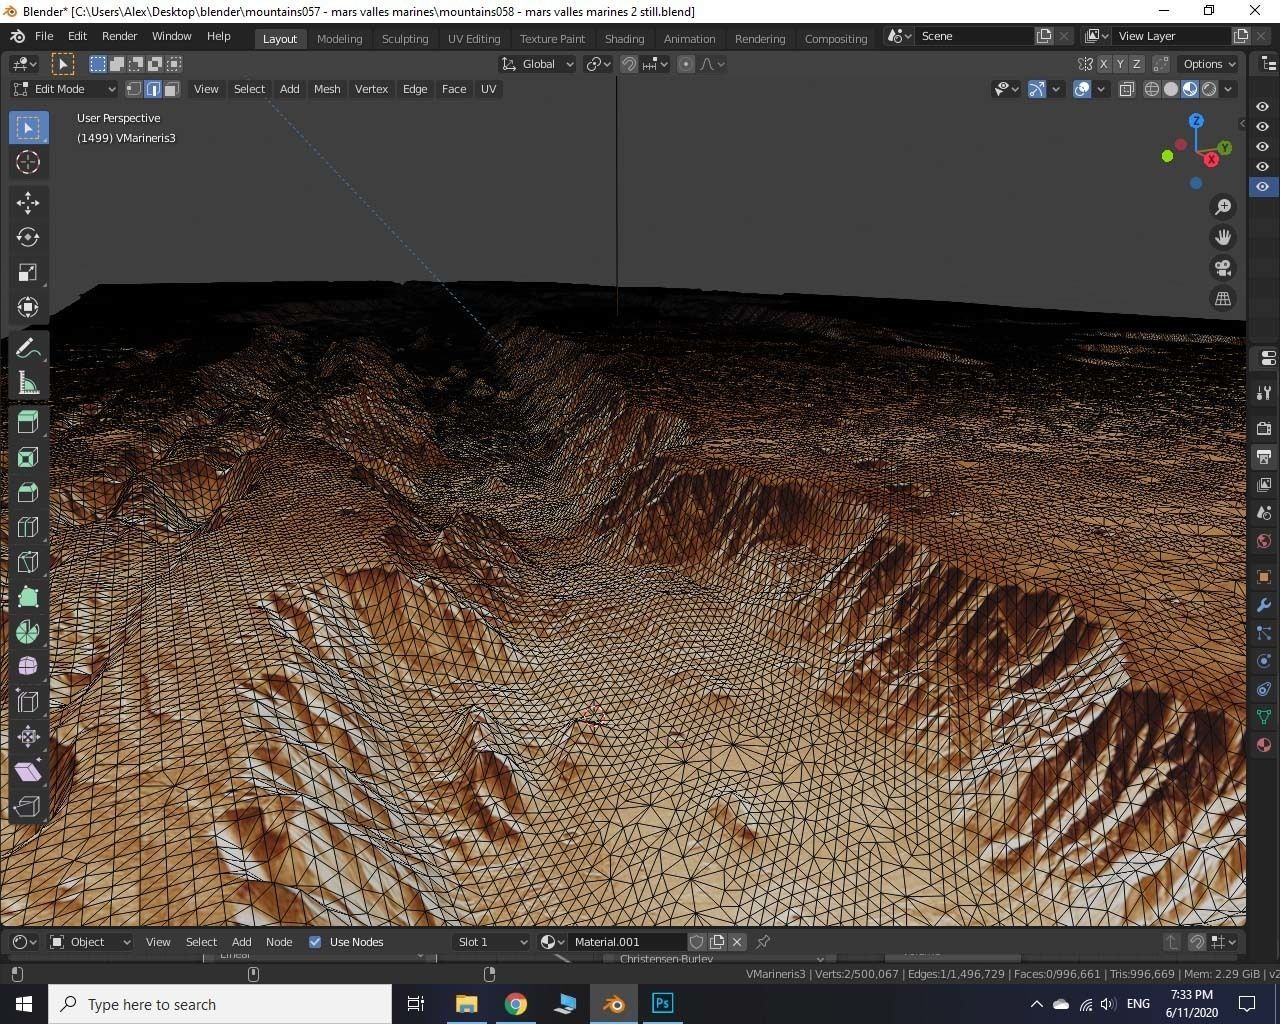
Task: Open the World properties tab icon
Action: coord(1264,541)
